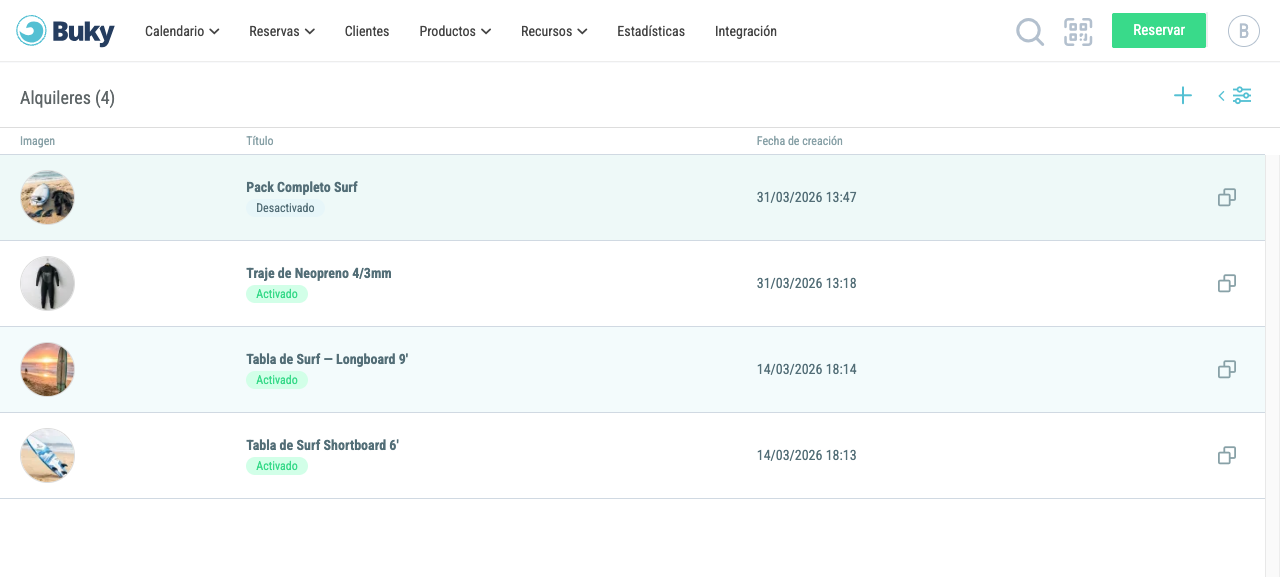Click the QR code scanner icon

1078,31
